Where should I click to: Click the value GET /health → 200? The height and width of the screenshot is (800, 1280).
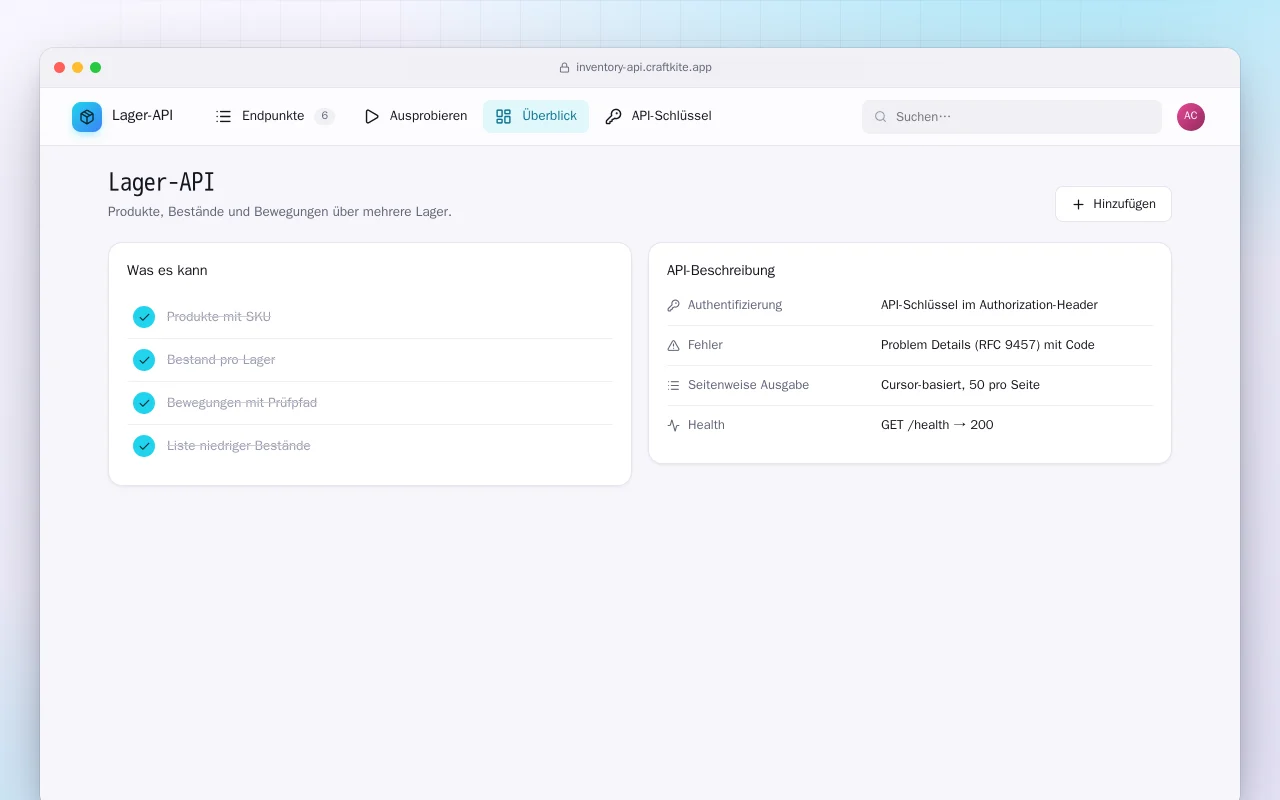(937, 425)
